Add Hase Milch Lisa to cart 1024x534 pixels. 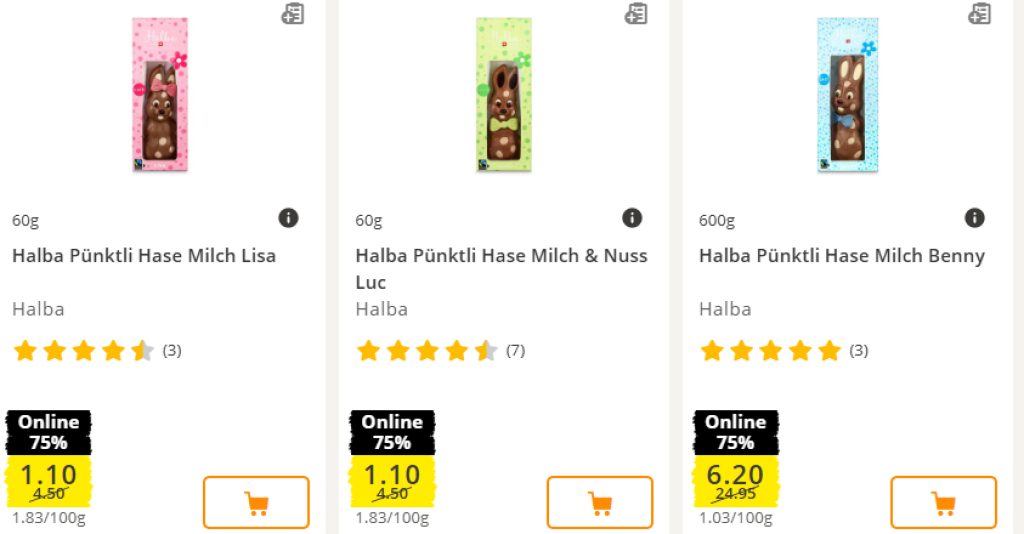point(256,502)
